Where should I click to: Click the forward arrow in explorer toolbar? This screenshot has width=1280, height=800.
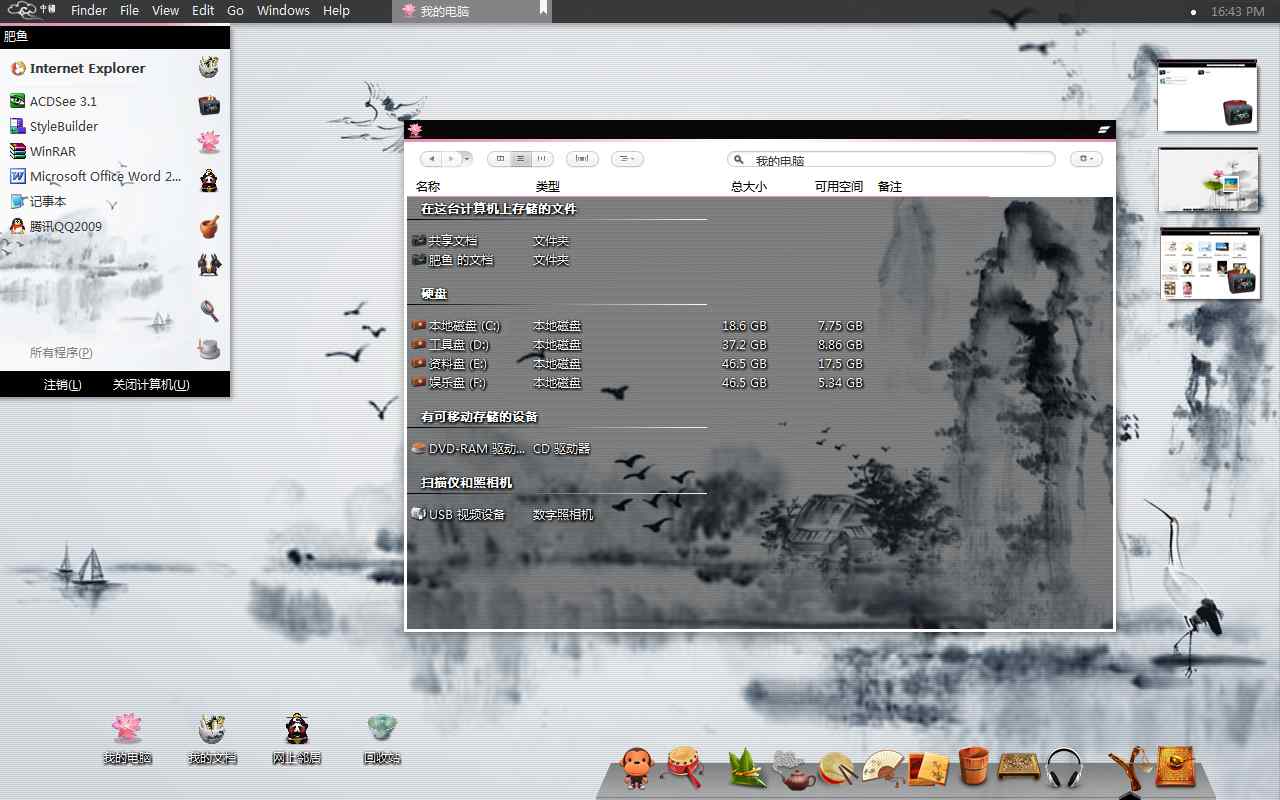(x=452, y=159)
